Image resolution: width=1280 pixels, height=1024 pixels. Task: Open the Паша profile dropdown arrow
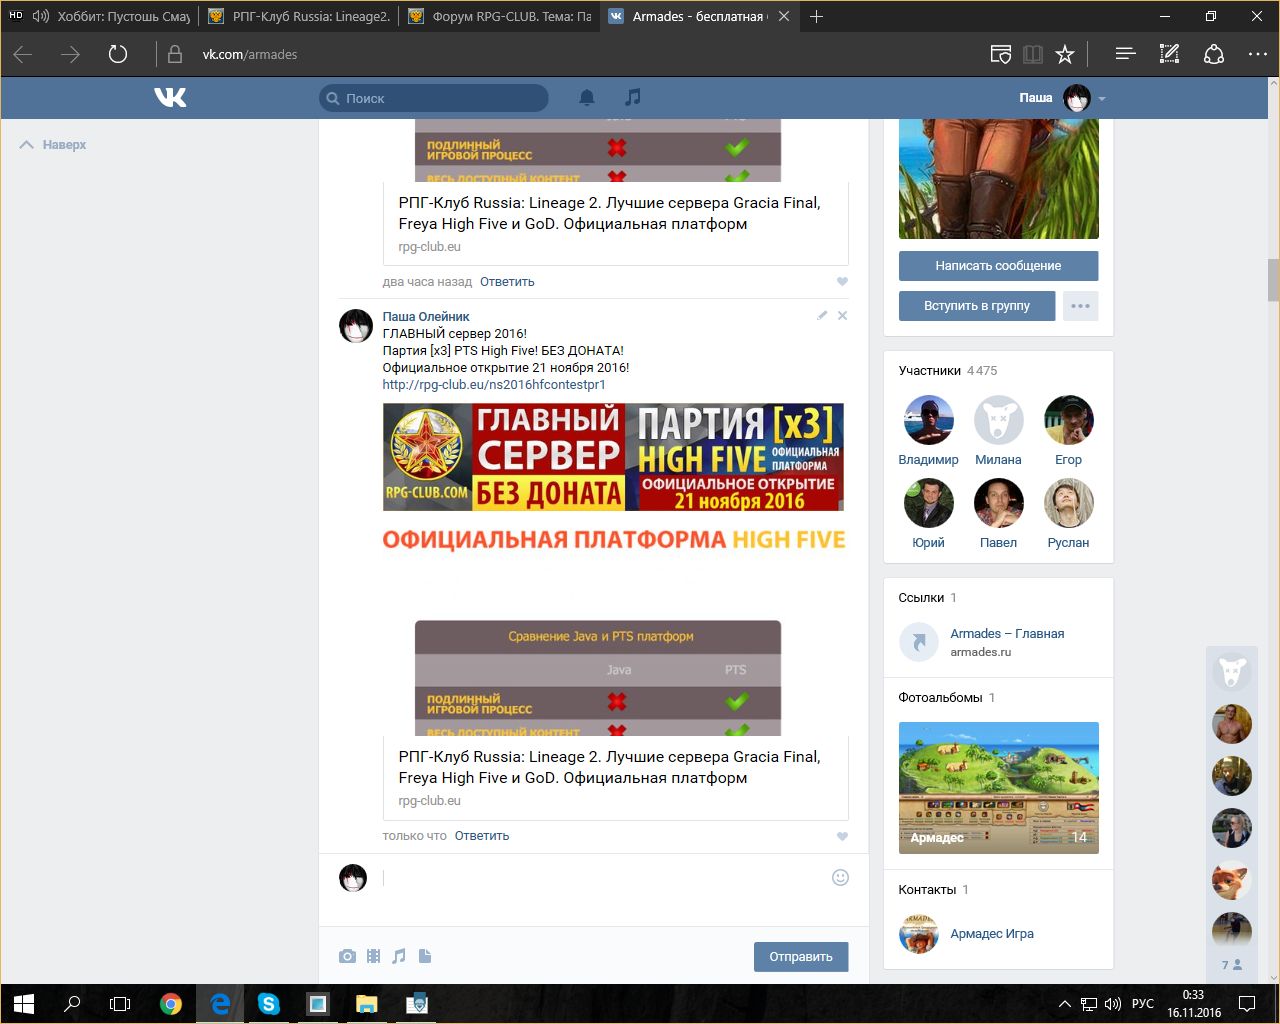point(1102,99)
